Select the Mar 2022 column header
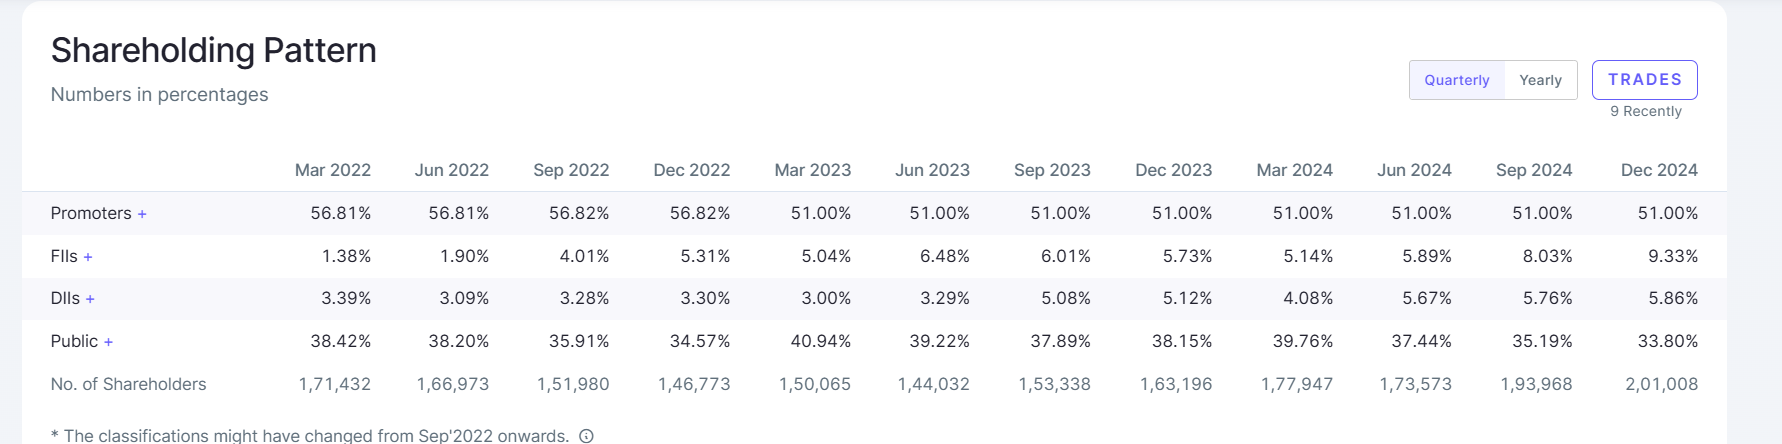This screenshot has width=1782, height=444. point(333,170)
